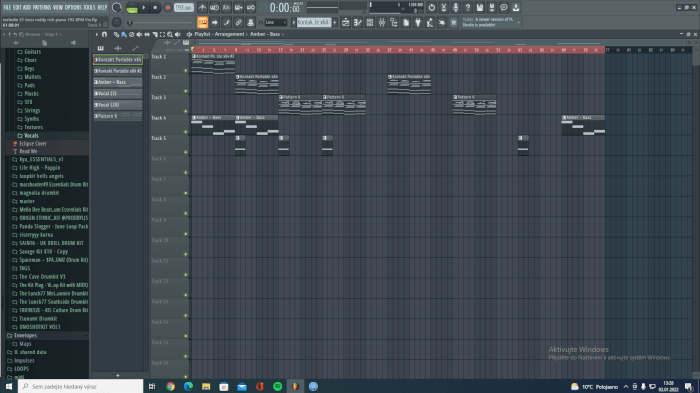Mute Track 6 via its green LED
This screenshot has width=700, height=393.
coord(186,173)
